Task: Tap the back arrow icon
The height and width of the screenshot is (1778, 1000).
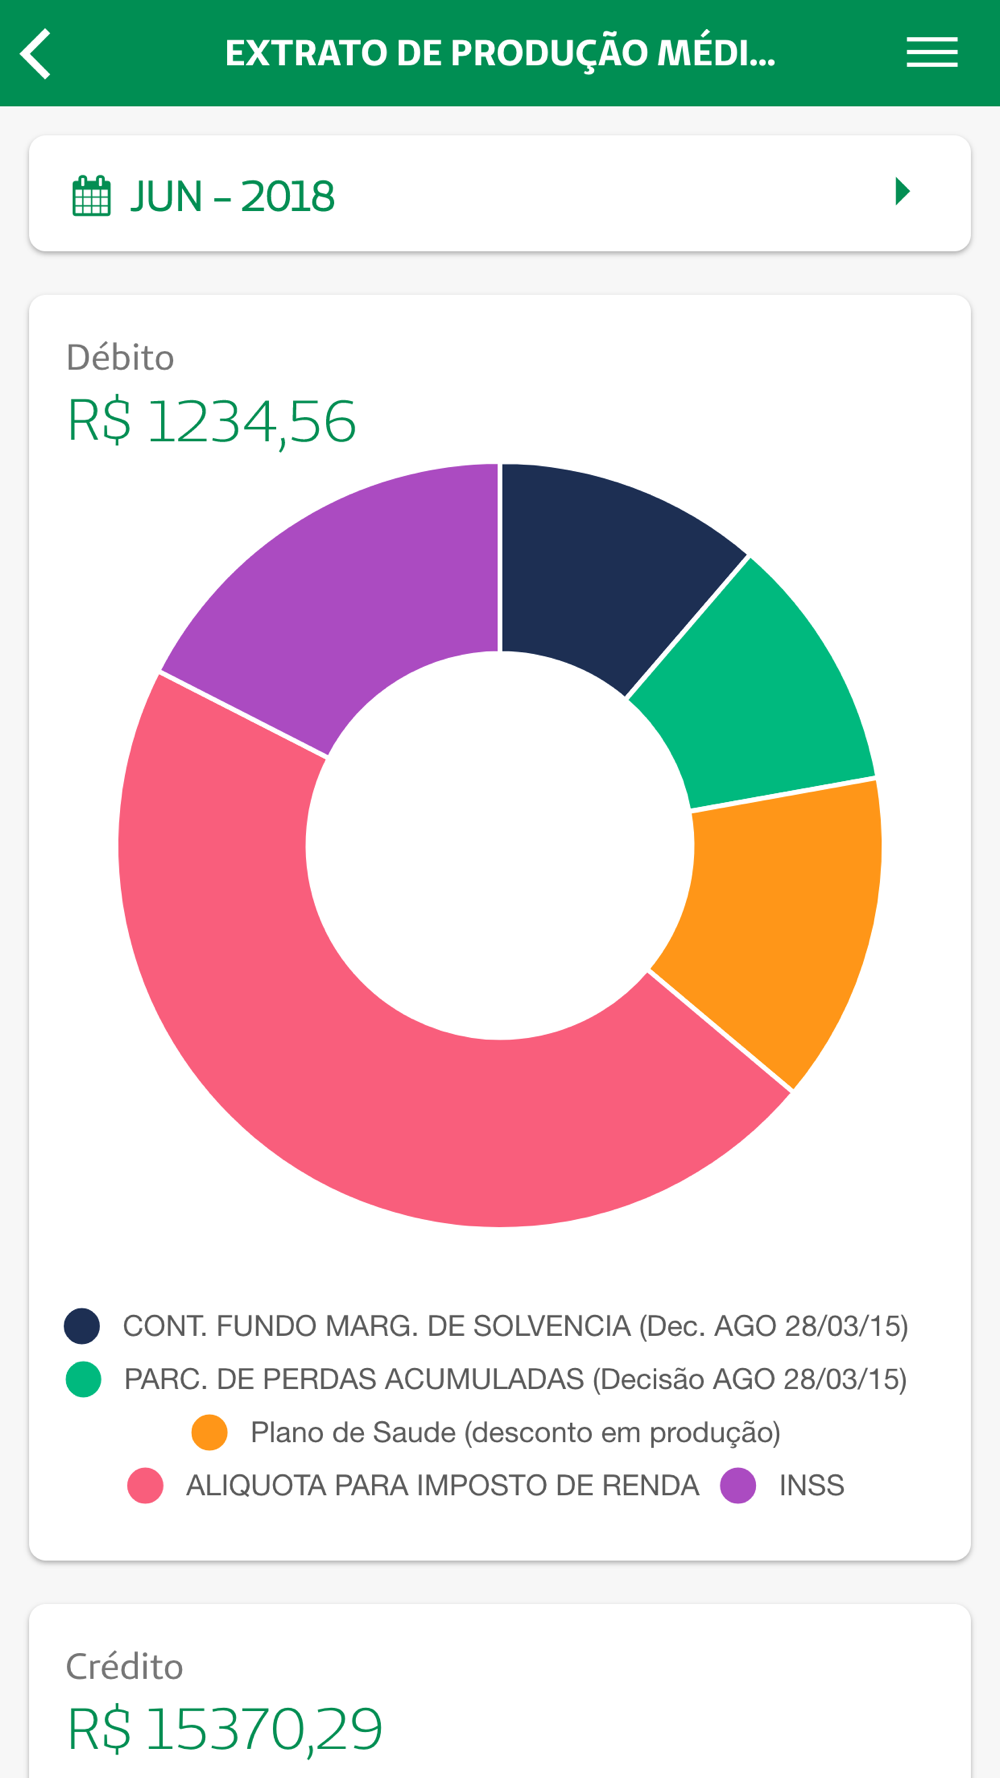Action: click(36, 54)
